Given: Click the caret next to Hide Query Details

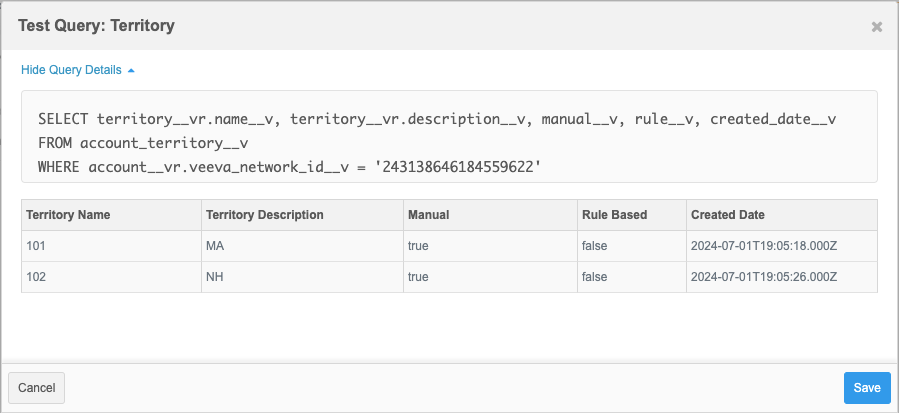Looking at the screenshot, I should (131, 70).
